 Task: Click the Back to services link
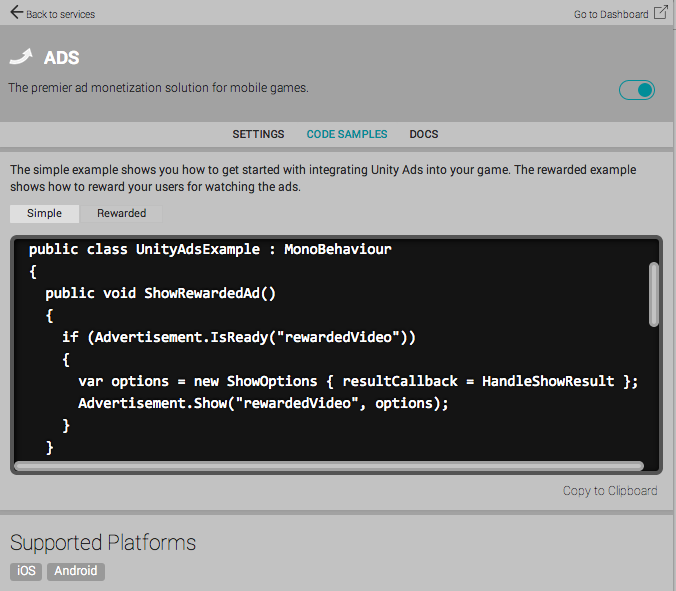coord(61,15)
